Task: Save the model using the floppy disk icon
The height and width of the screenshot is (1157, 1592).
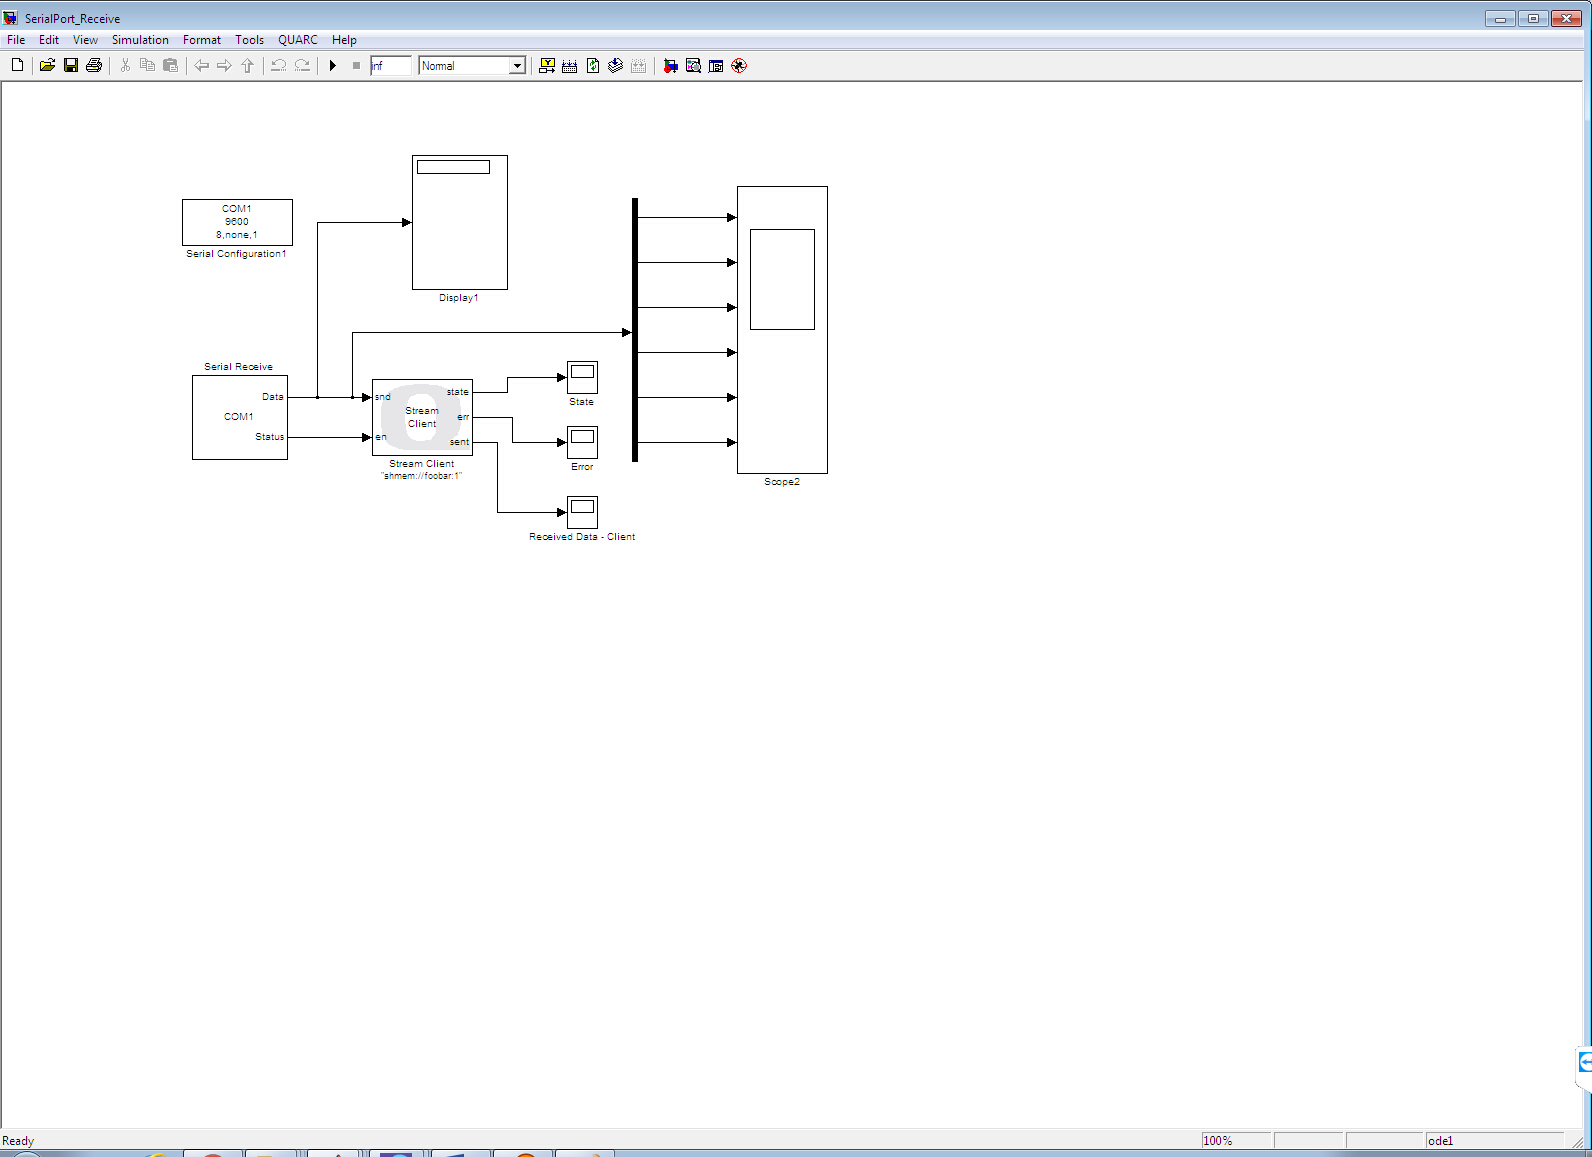Action: [71, 66]
